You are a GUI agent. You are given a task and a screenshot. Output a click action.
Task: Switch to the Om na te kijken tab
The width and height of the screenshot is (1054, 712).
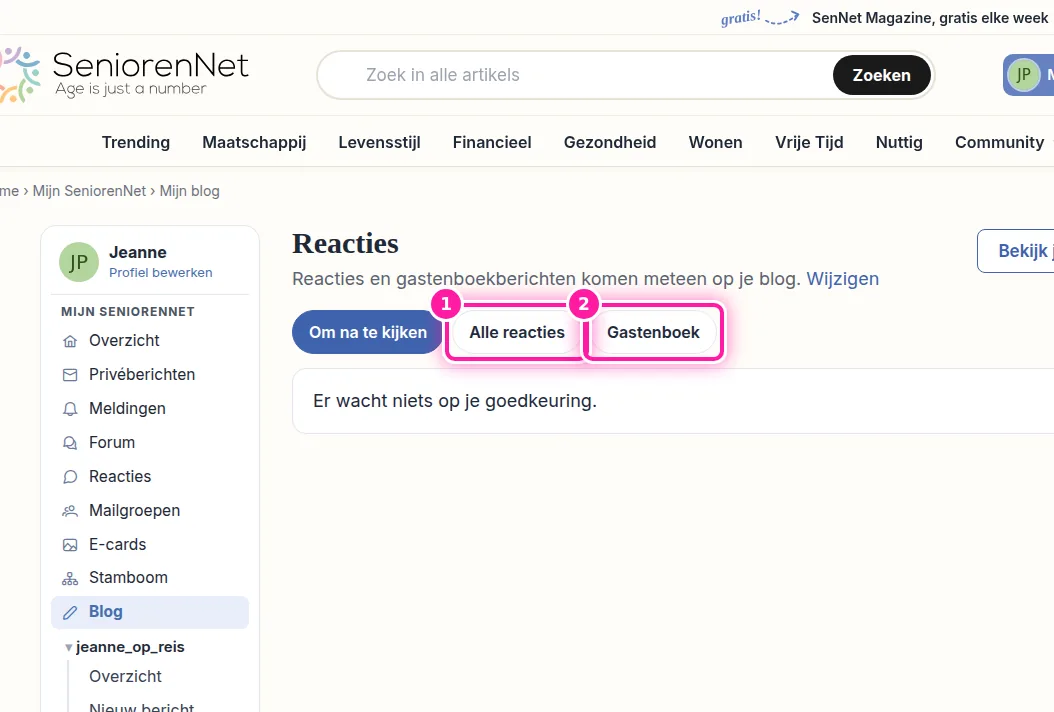coord(368,332)
